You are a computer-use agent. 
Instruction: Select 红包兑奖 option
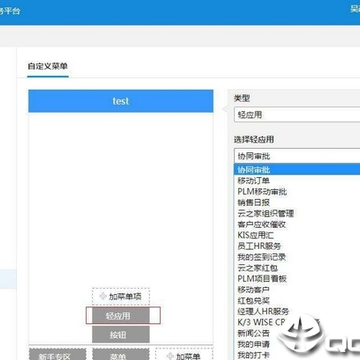coord(254,301)
